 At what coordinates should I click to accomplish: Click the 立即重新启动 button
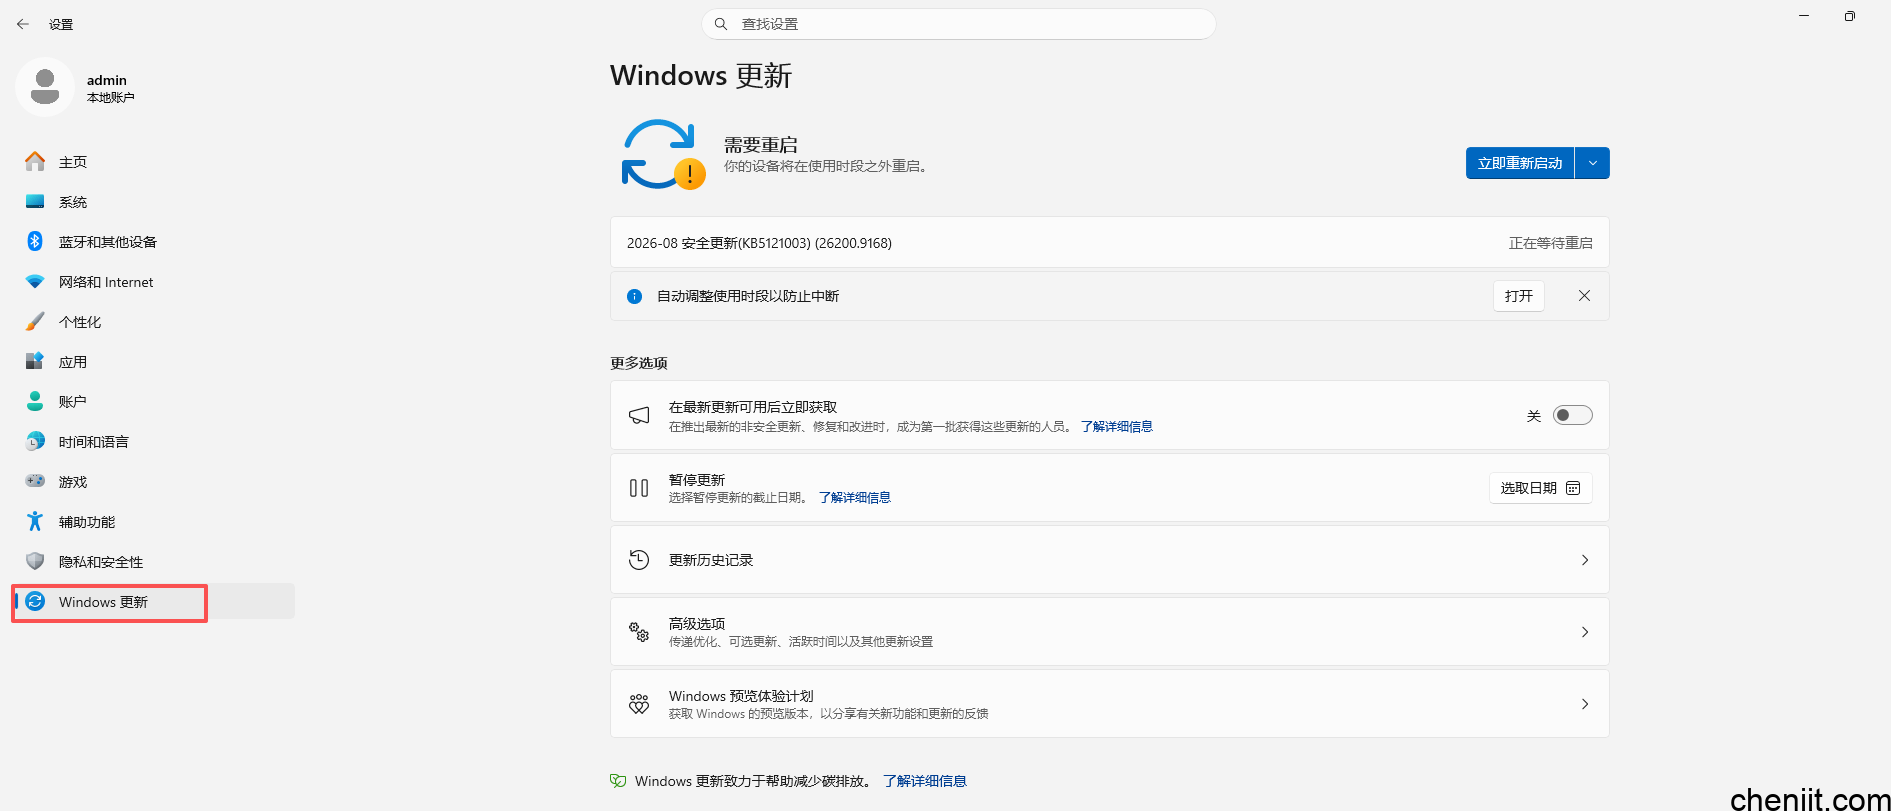click(1520, 163)
